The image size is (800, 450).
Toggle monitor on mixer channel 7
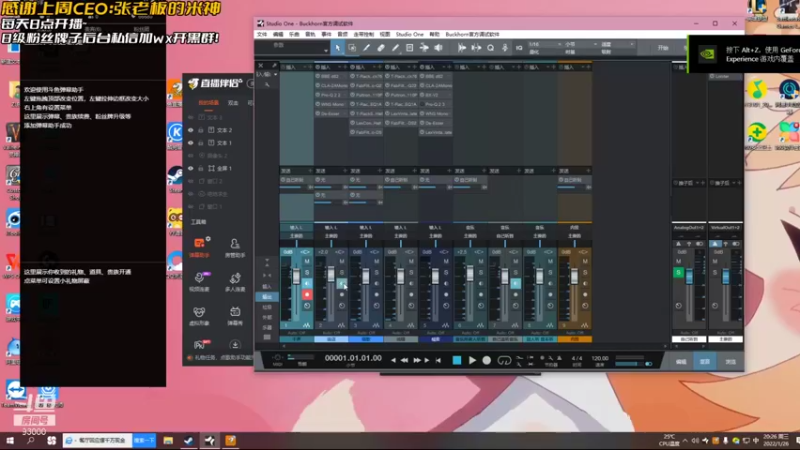pos(515,284)
